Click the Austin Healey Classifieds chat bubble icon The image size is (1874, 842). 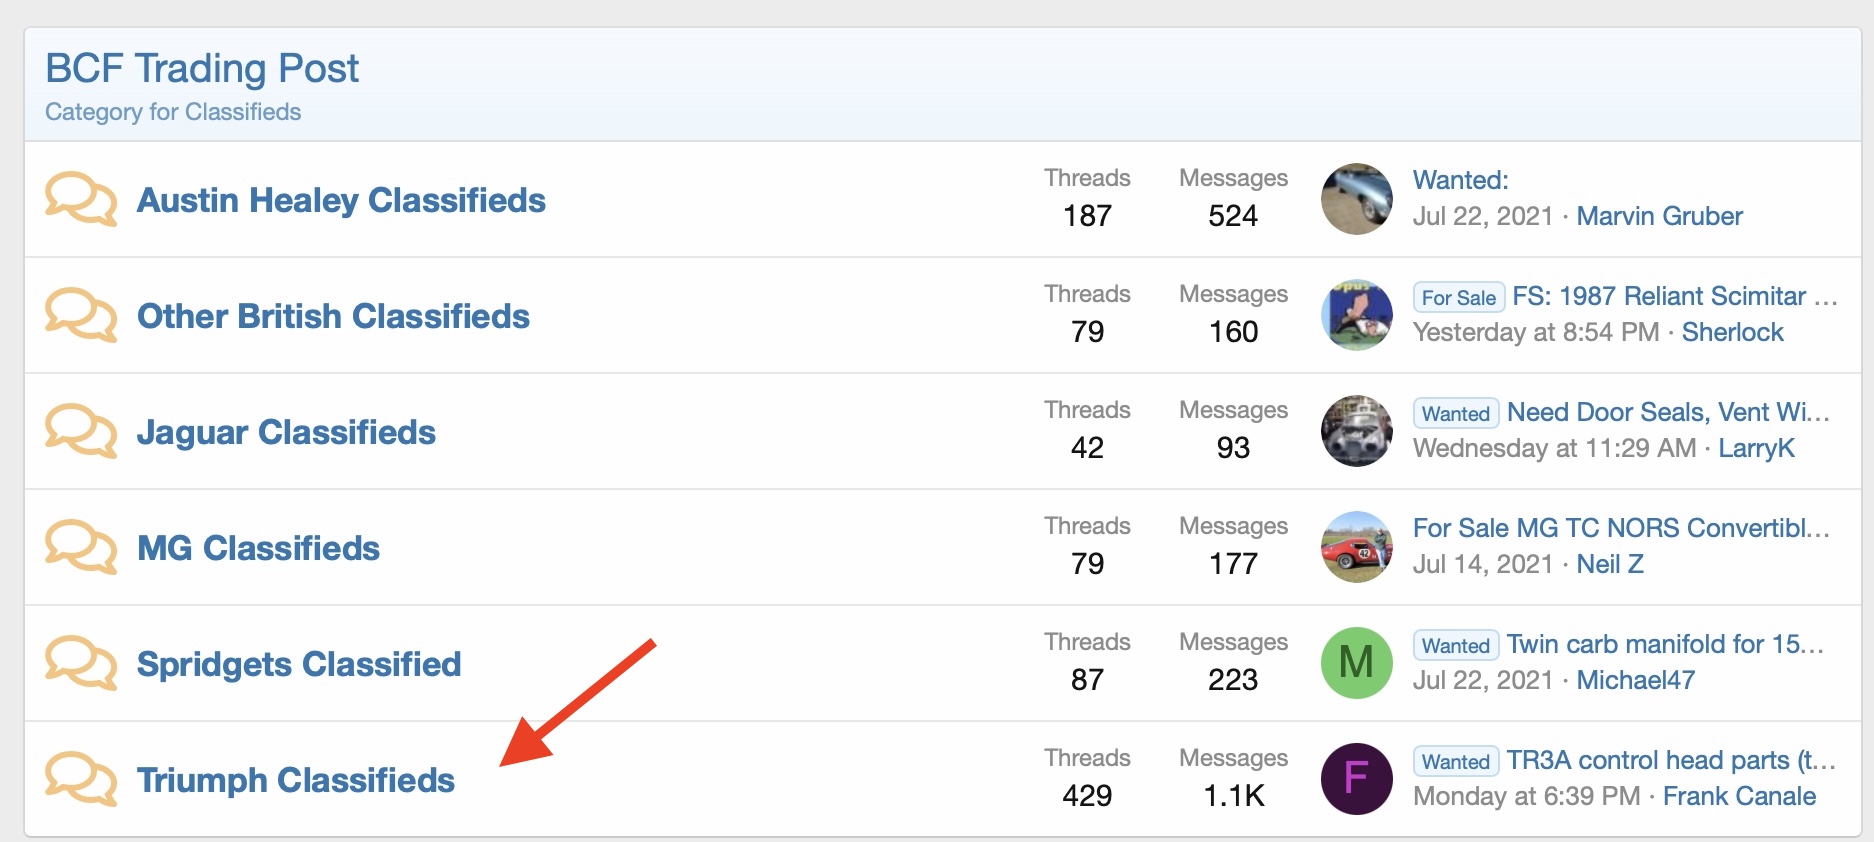[x=81, y=199]
